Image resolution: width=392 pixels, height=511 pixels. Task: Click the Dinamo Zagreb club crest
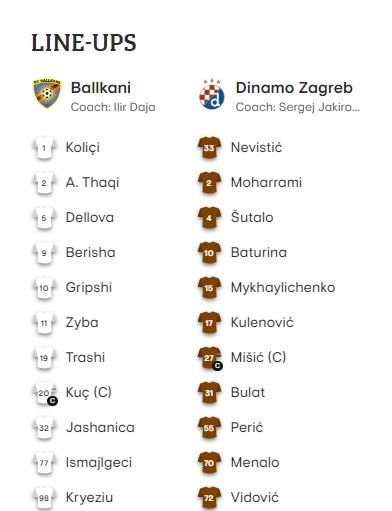click(x=212, y=94)
